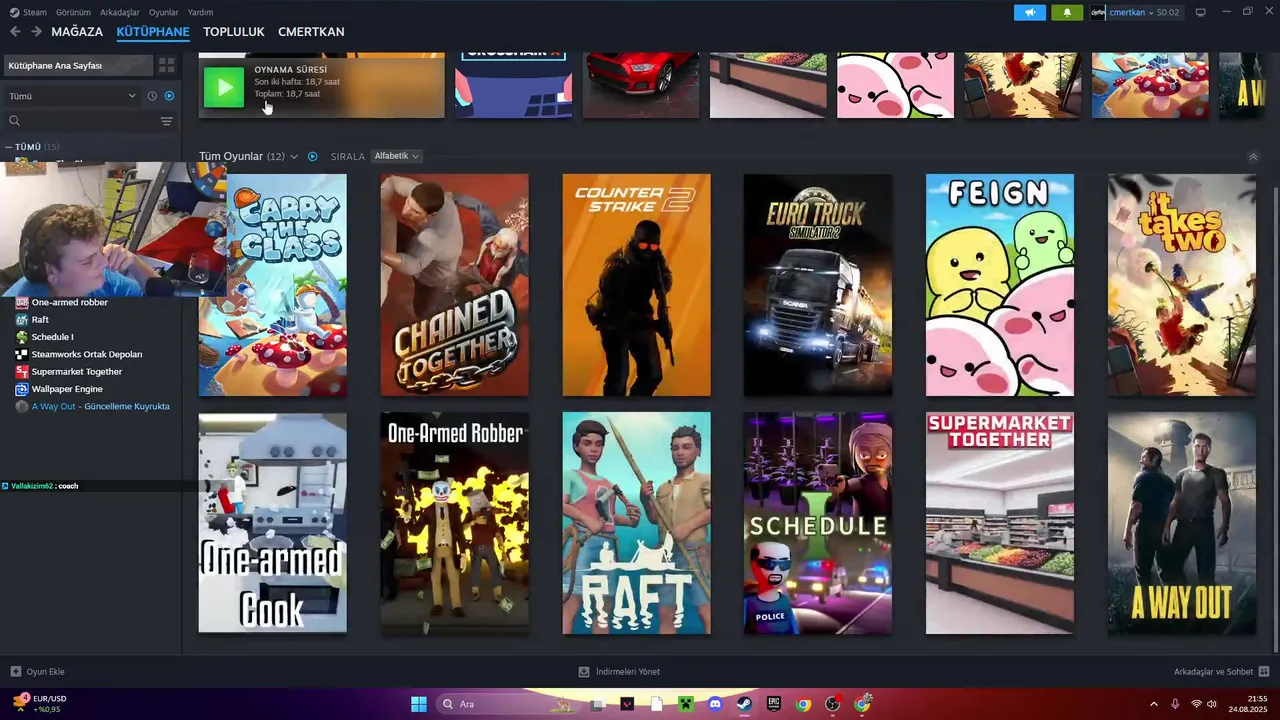The image size is (1280, 720).
Task: Open the CMERTKAN profile tab
Action: (x=311, y=32)
